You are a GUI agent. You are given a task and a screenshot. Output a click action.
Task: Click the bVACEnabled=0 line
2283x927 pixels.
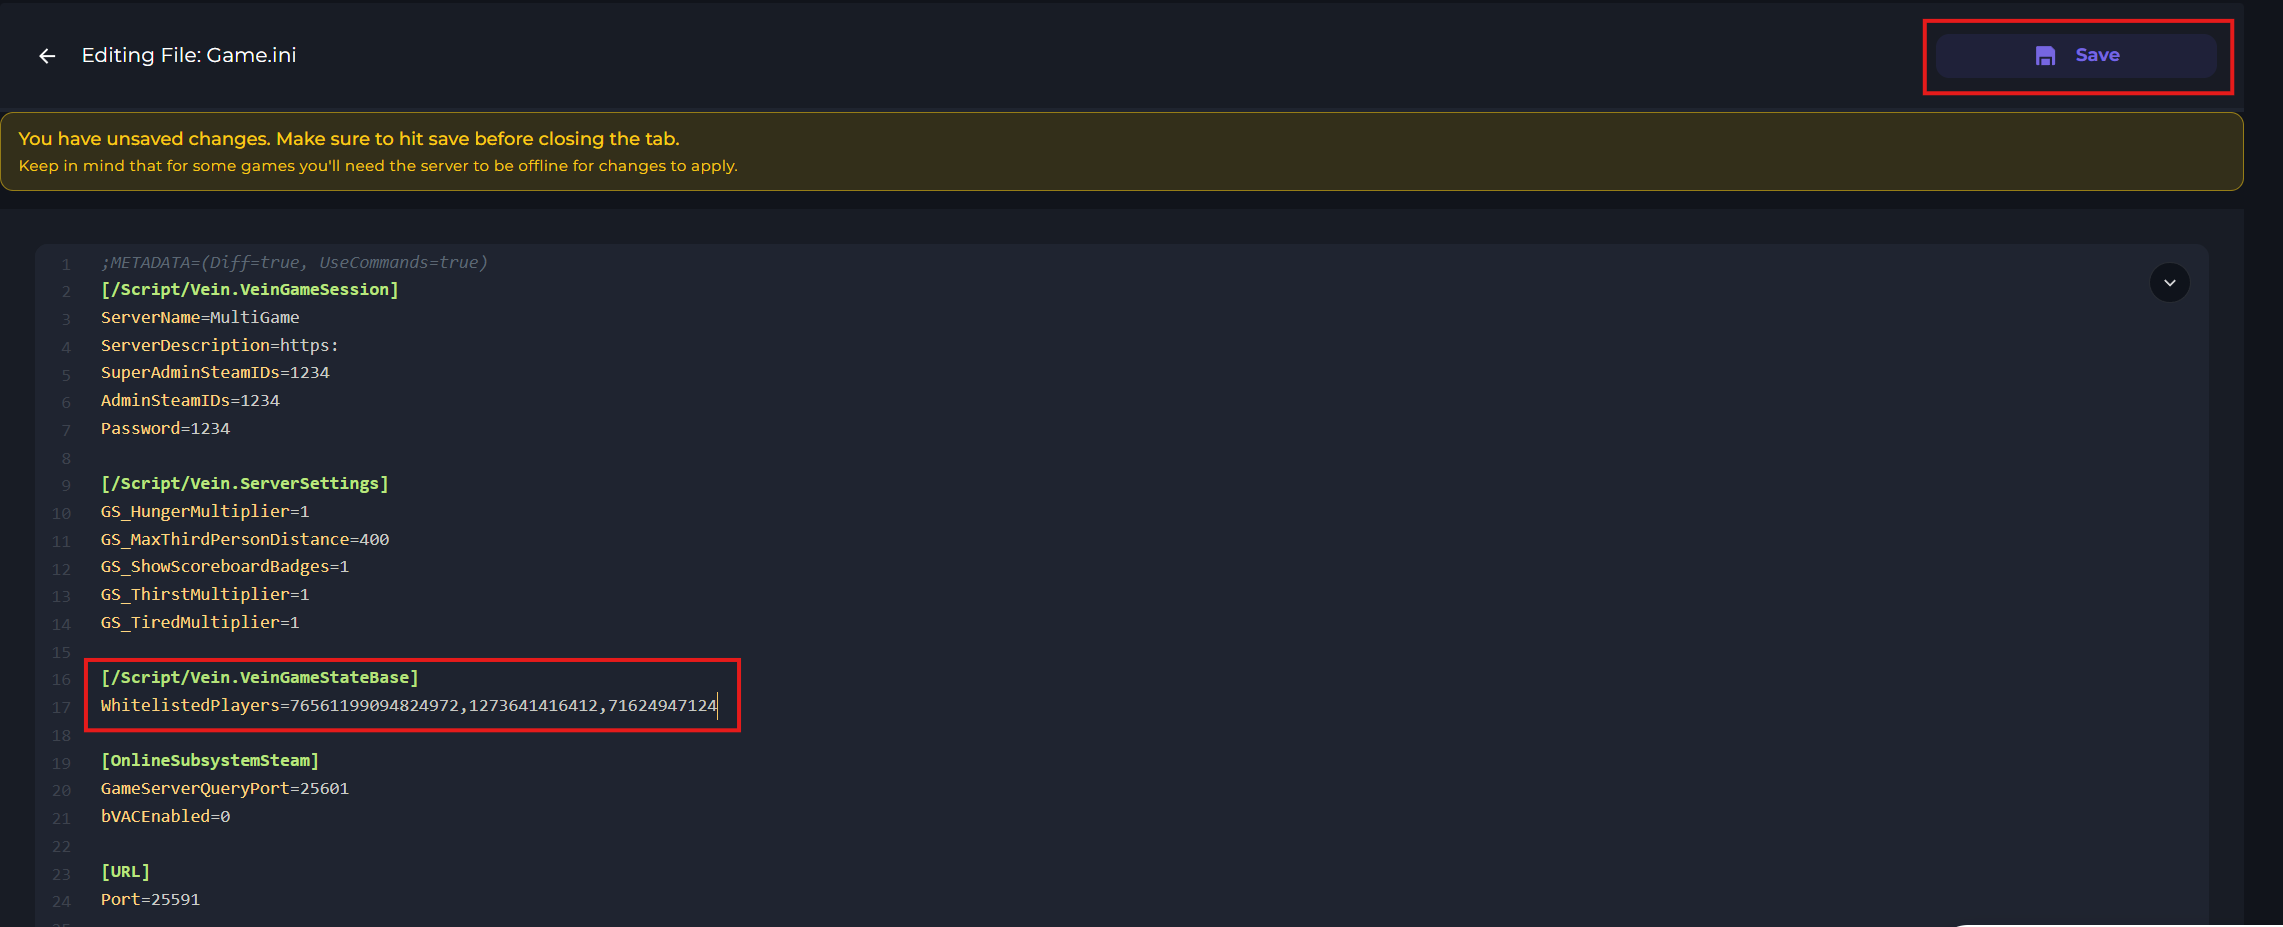[165, 817]
